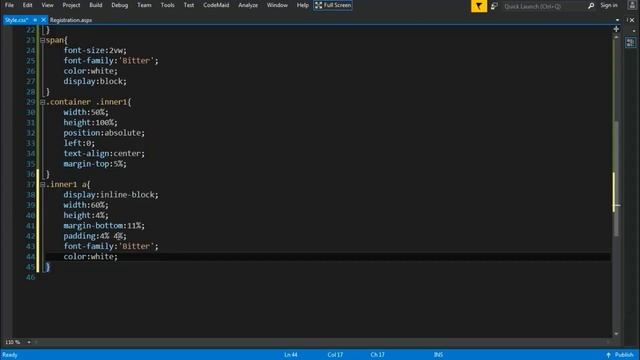The height and width of the screenshot is (360, 640).
Task: Click the line 'color:white;' on line 44
Action: [90, 257]
